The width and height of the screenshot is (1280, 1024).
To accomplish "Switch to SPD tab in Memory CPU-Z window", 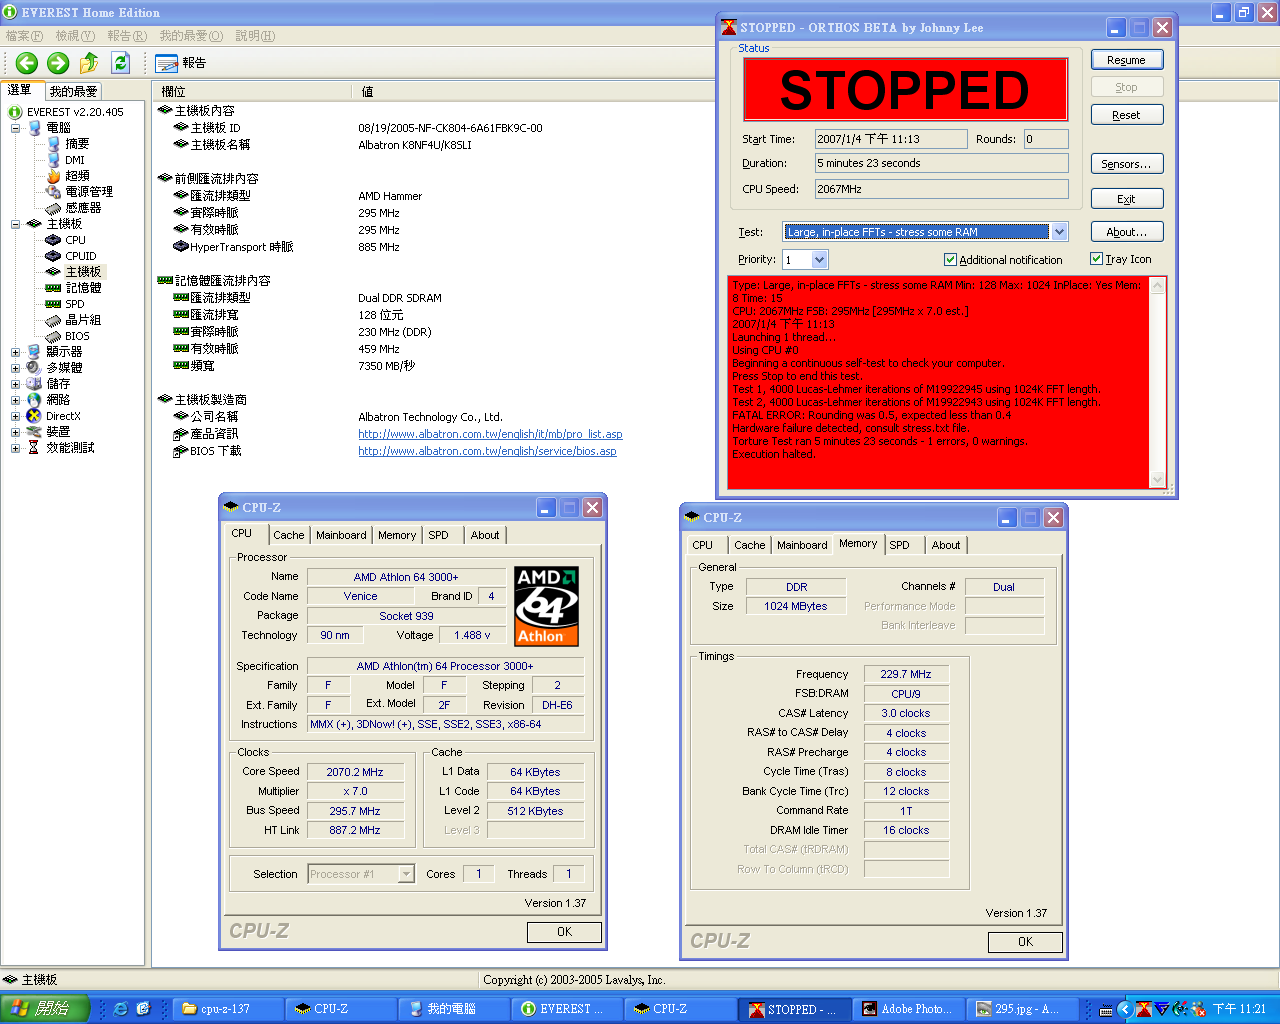I will tap(899, 545).
